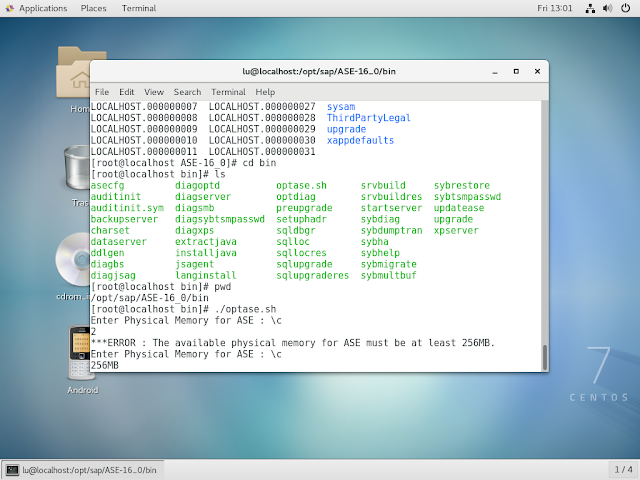The height and width of the screenshot is (480, 640).
Task: Click the 'asecfg' file name
Action: point(107,185)
